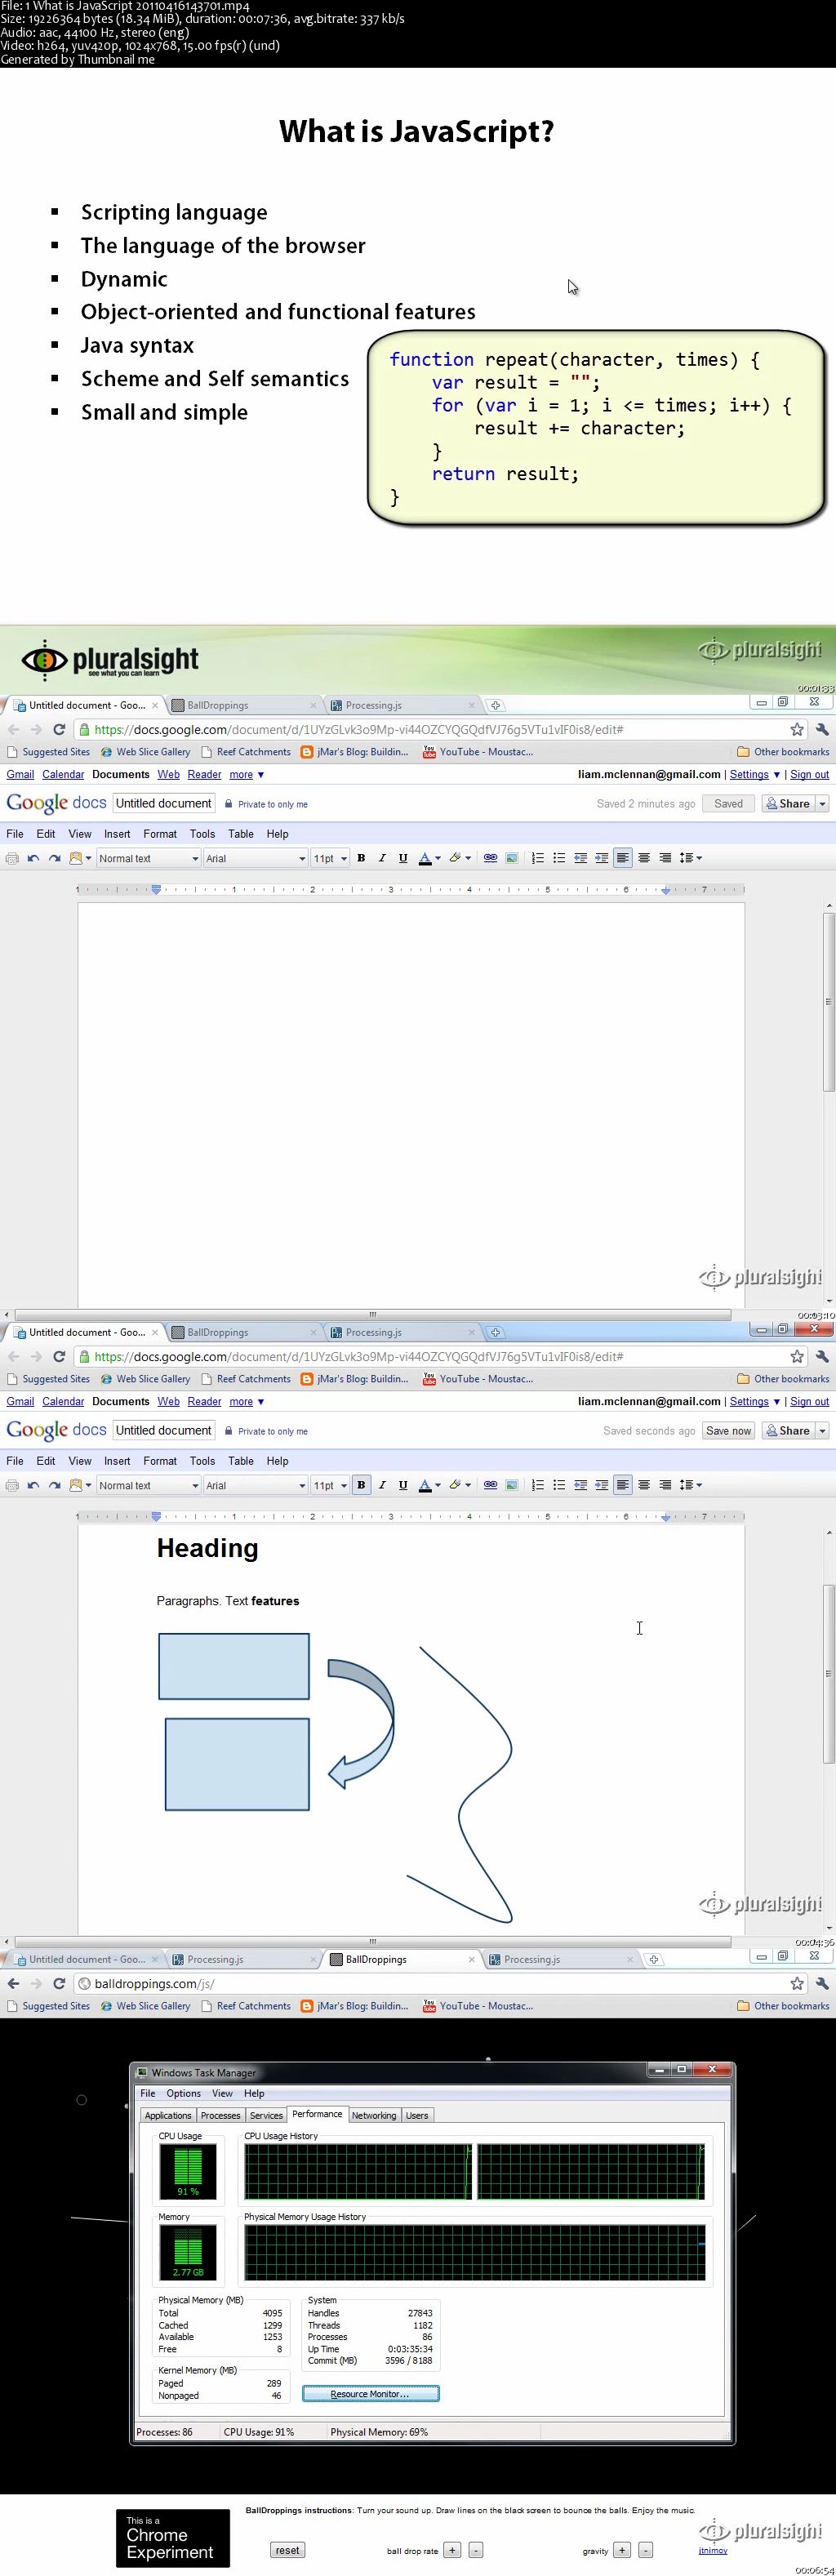Open text color picker in empty-document Docs toolbar
This screenshot has width=836, height=2576.
(429, 858)
